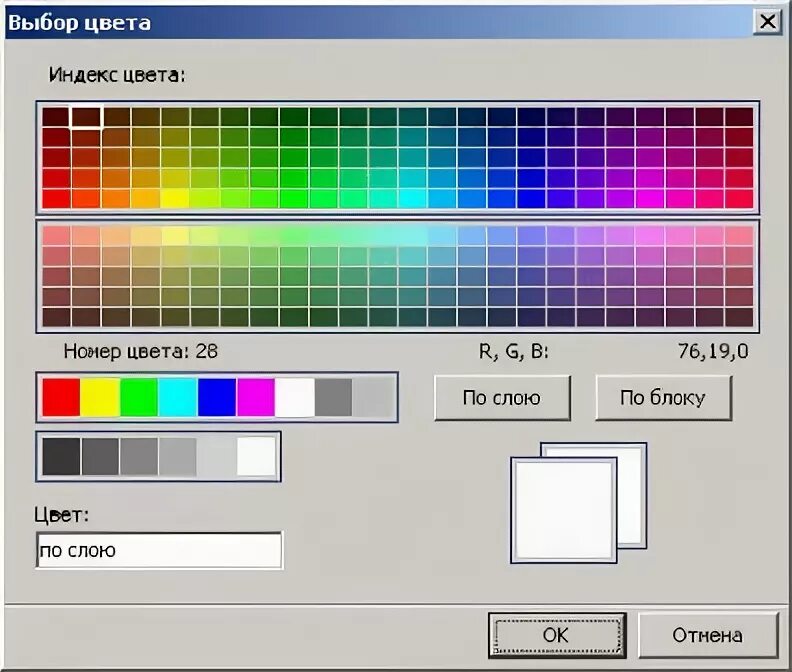Pick blue in the standard colors strip

coord(217,398)
